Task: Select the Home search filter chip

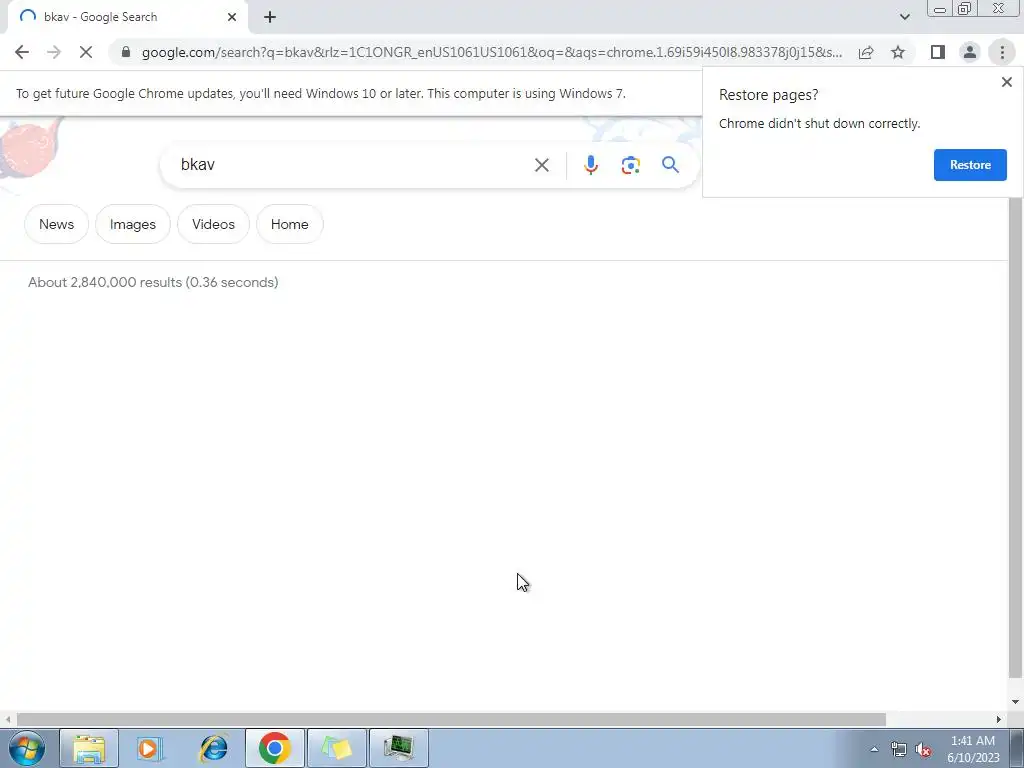Action: click(x=289, y=224)
